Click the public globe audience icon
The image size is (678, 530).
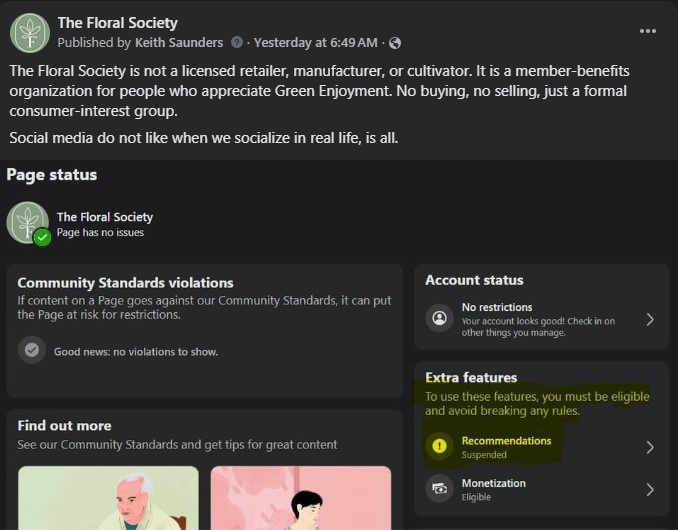point(395,43)
